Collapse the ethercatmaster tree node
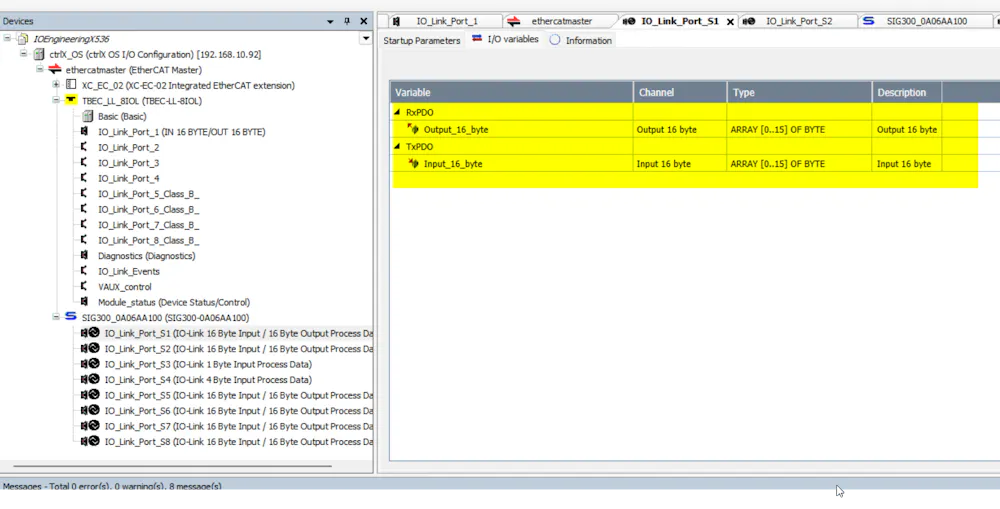 [x=40, y=70]
